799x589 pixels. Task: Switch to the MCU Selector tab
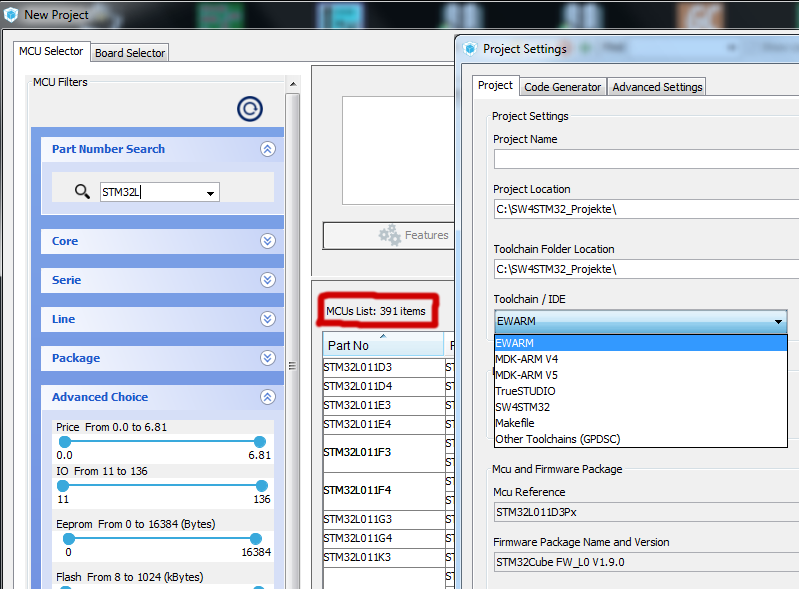coord(51,51)
